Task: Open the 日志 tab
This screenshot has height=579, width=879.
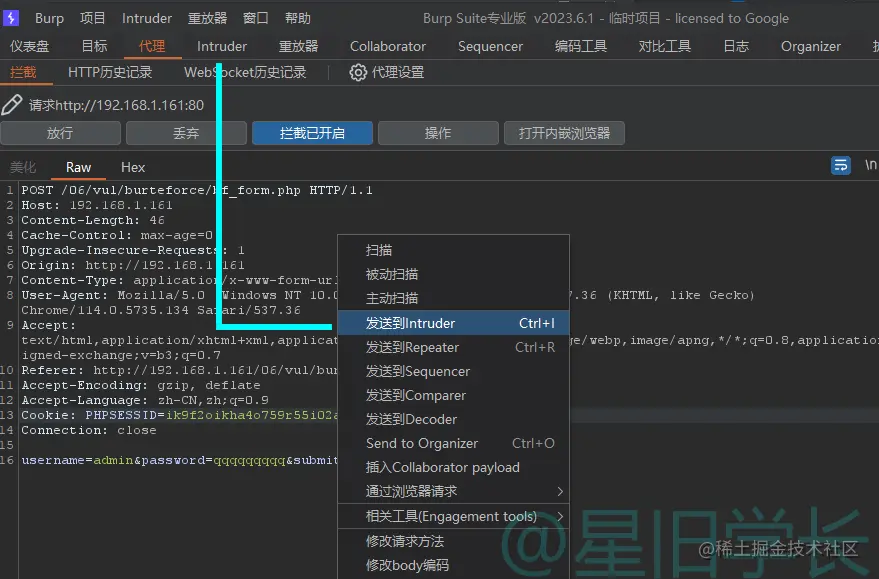Action: tap(736, 46)
